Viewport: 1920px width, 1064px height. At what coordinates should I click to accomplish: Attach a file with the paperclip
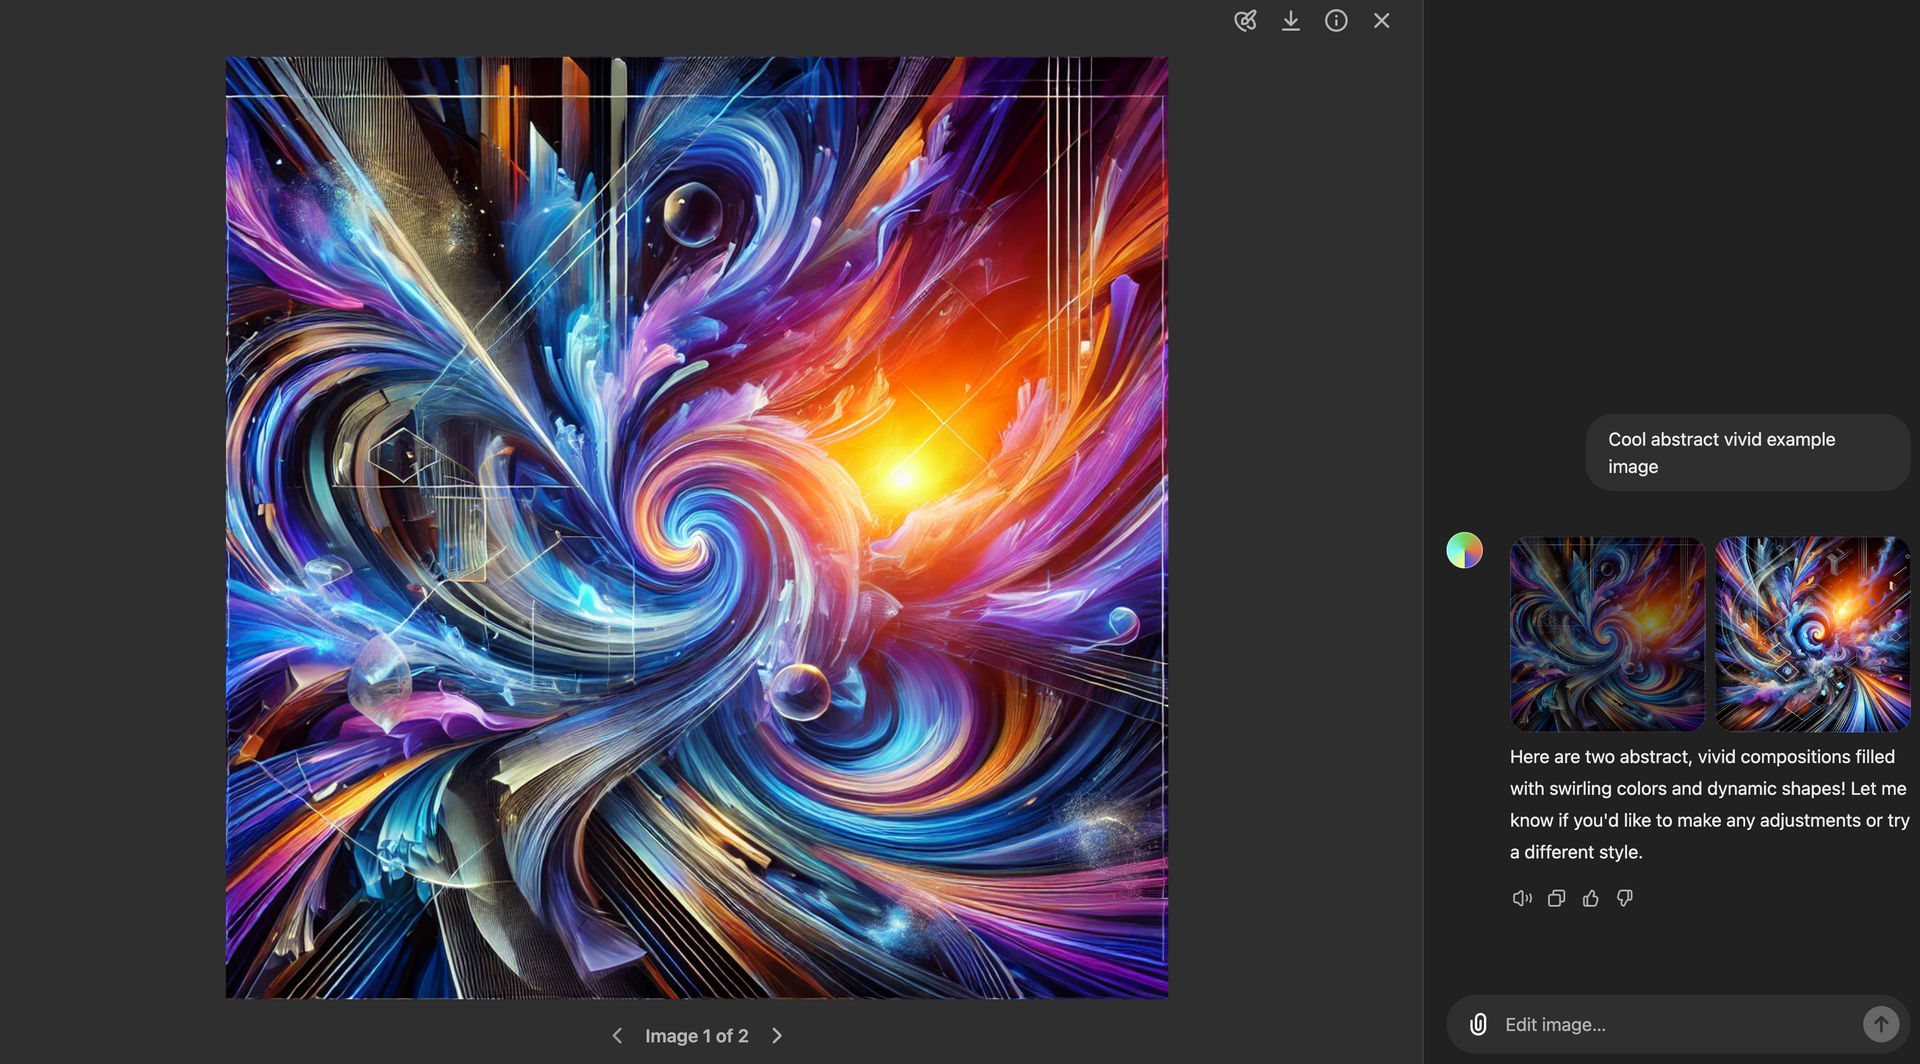click(1477, 1023)
